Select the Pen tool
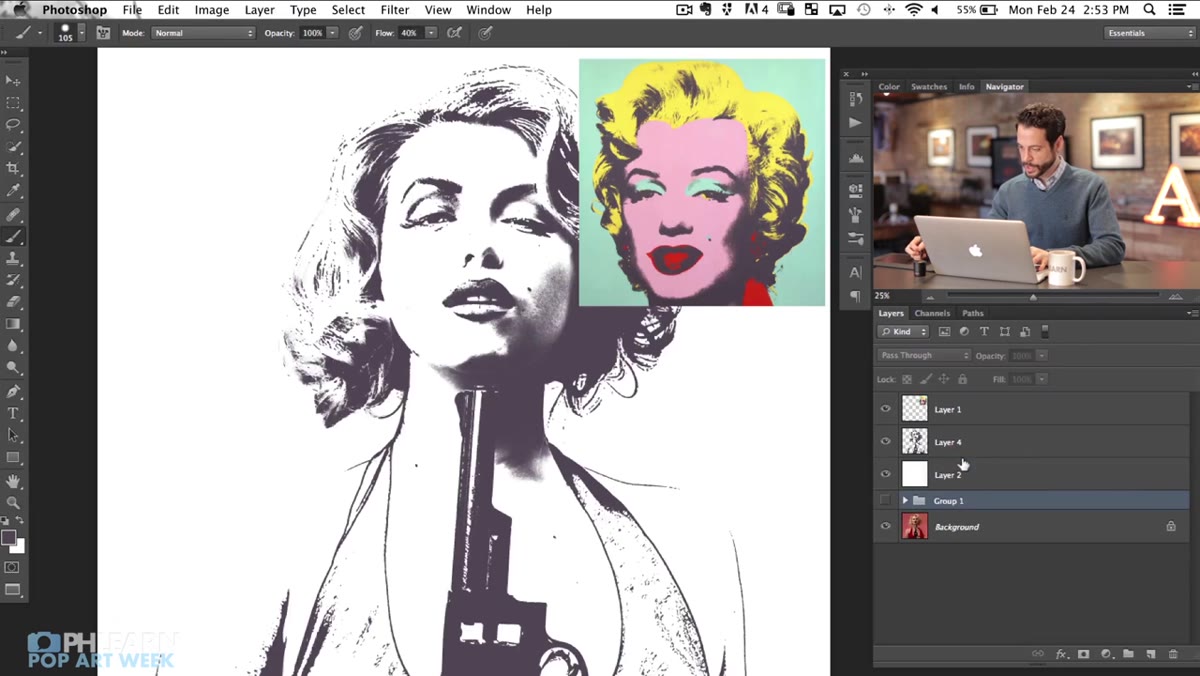 coord(13,392)
